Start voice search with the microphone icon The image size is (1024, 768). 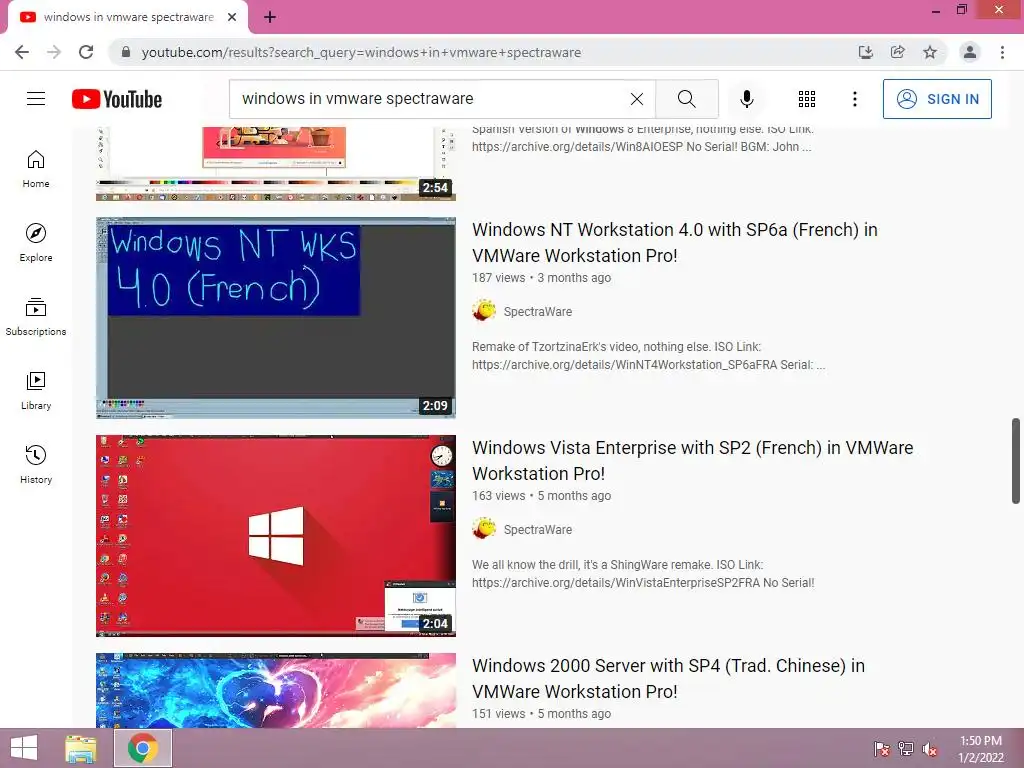746,99
